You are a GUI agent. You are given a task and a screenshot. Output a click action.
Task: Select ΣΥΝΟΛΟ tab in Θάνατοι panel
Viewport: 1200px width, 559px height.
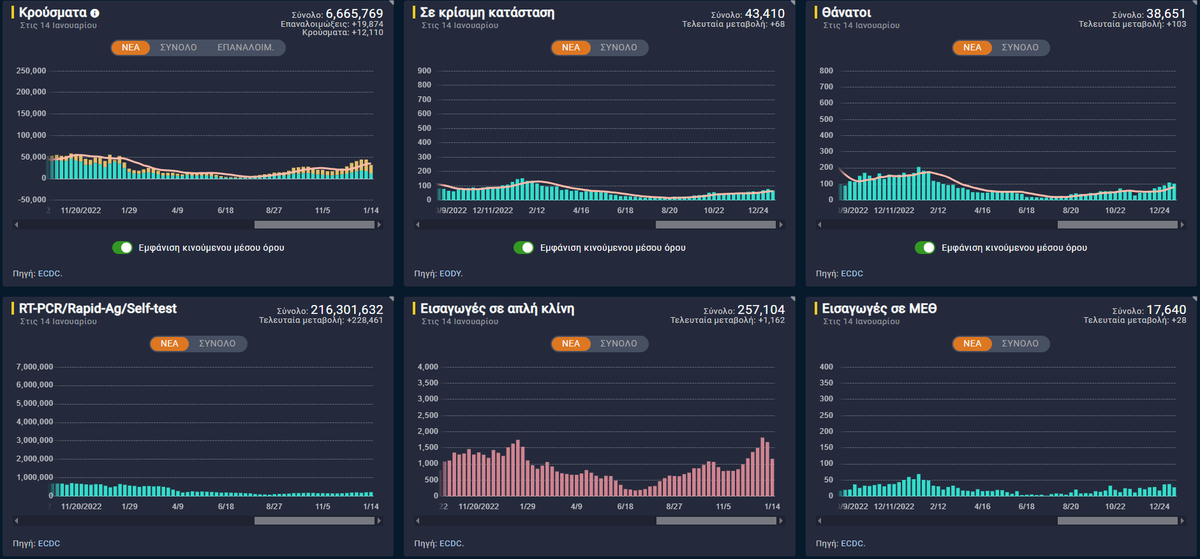click(1020, 47)
